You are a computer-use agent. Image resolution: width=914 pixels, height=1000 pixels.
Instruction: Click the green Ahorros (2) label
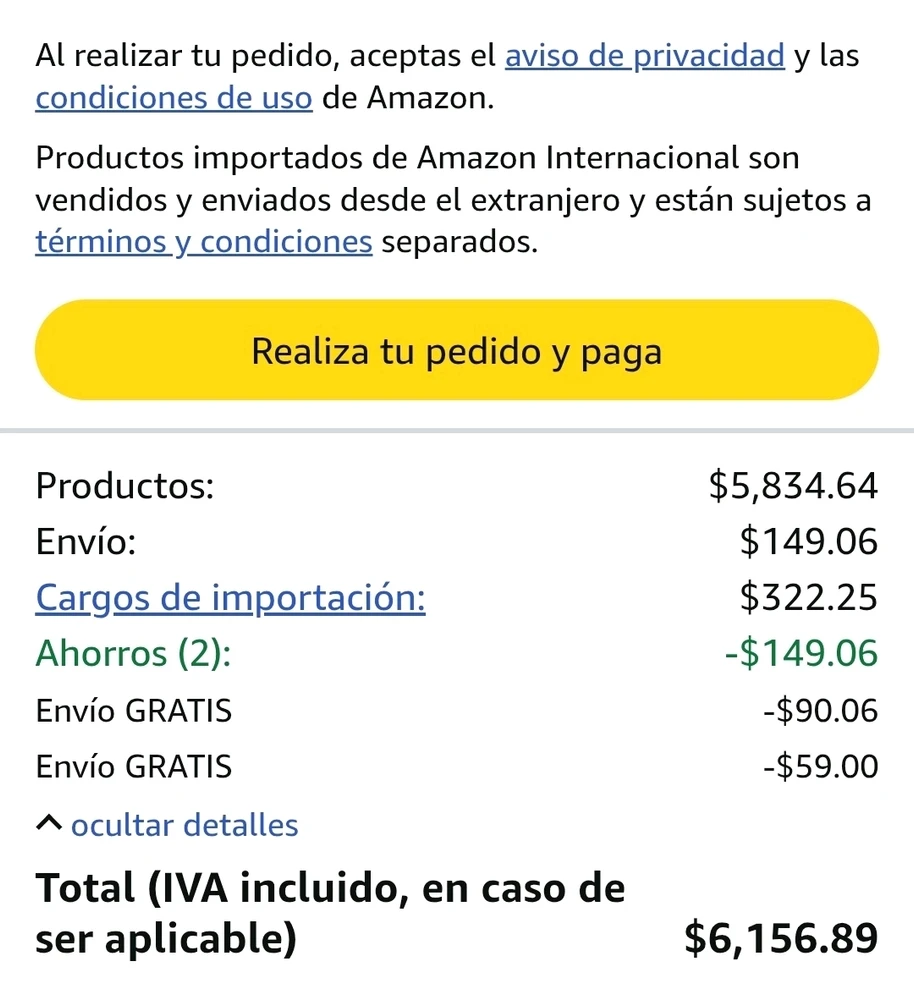click(x=132, y=653)
